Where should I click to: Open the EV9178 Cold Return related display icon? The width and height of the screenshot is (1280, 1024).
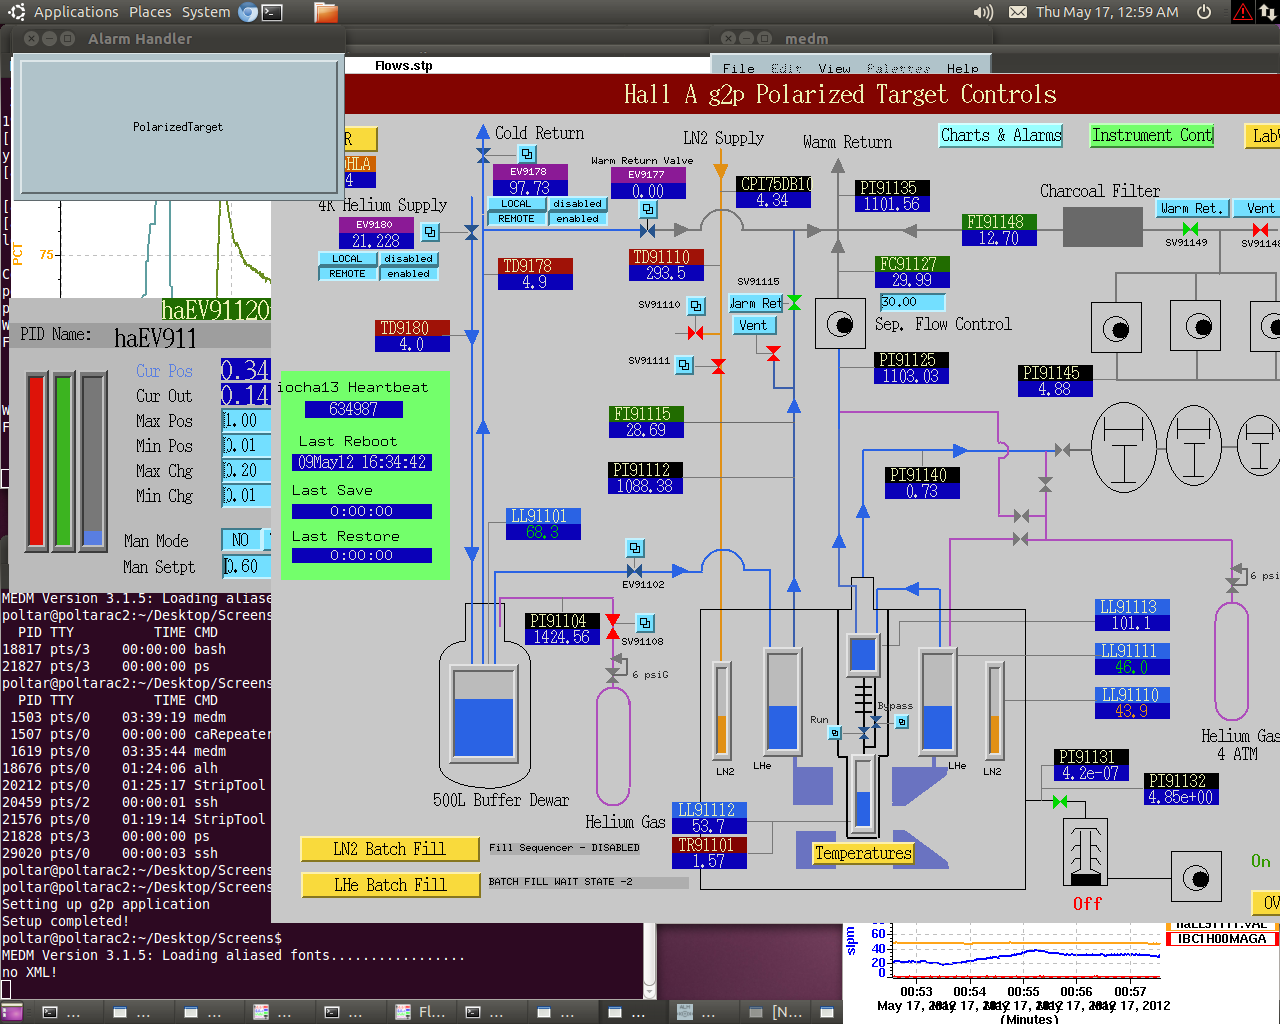click(x=527, y=153)
